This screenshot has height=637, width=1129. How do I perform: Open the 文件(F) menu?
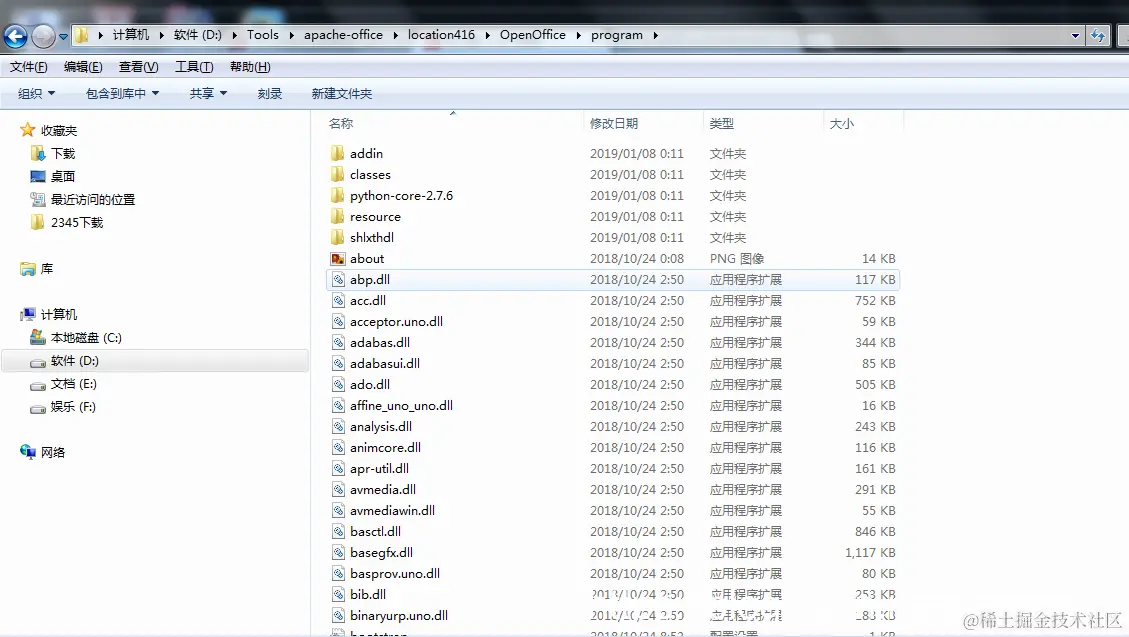point(28,67)
